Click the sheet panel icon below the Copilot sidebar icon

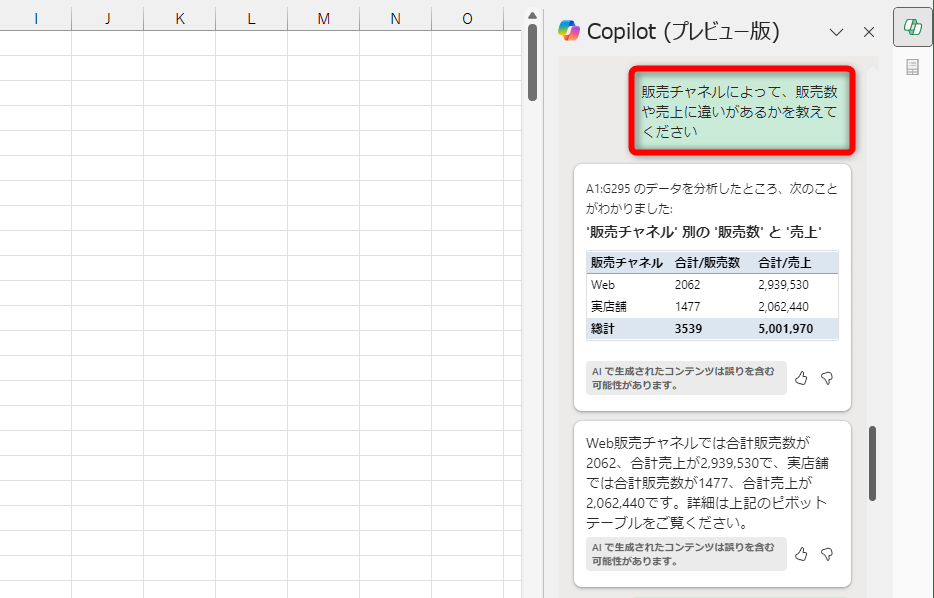pos(911,66)
